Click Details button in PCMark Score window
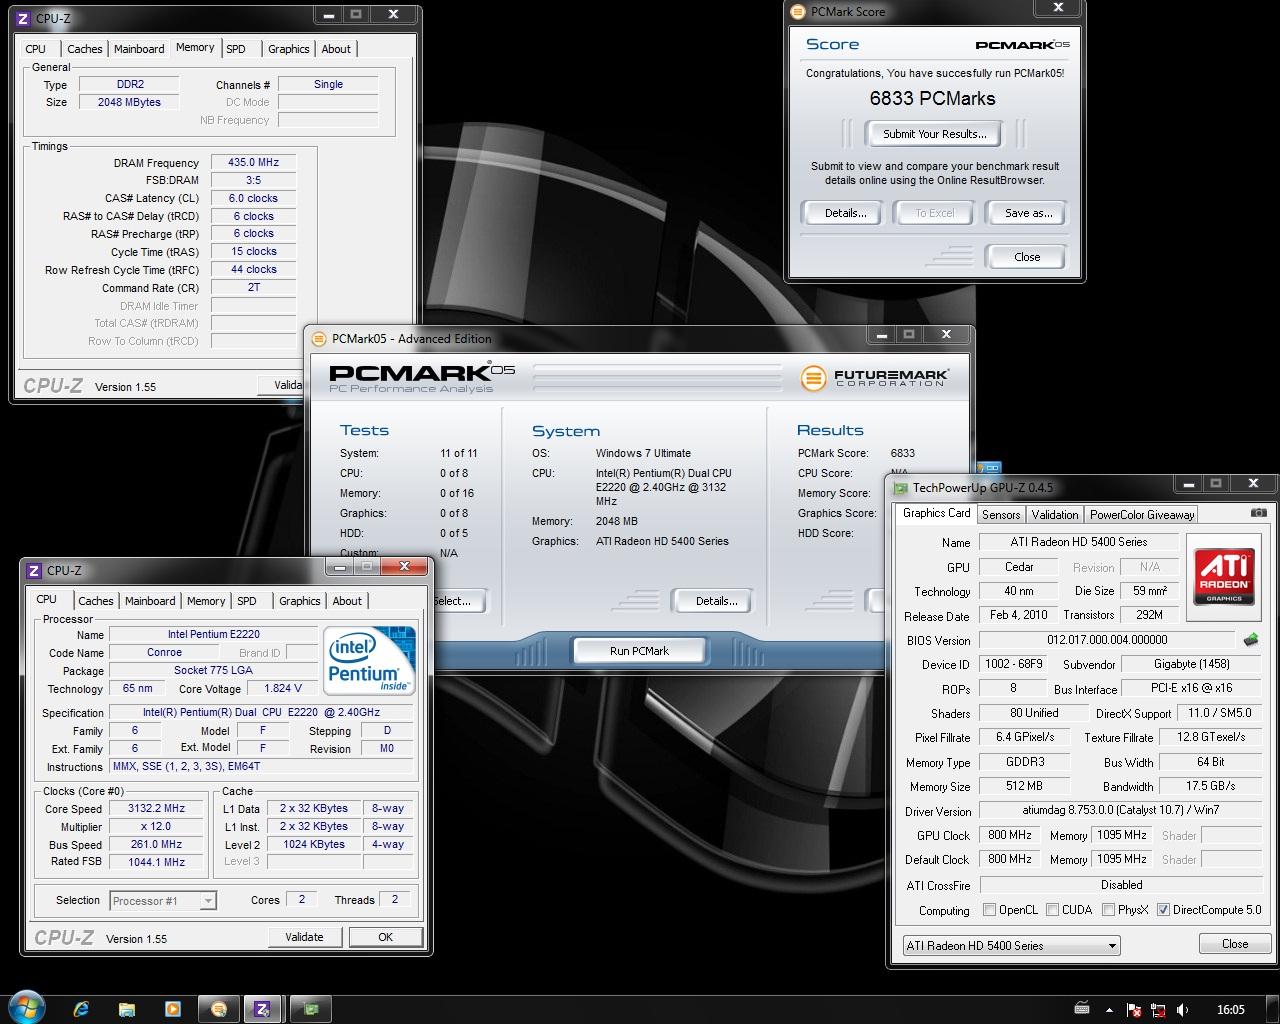This screenshot has height=1024, width=1280. 845,213
